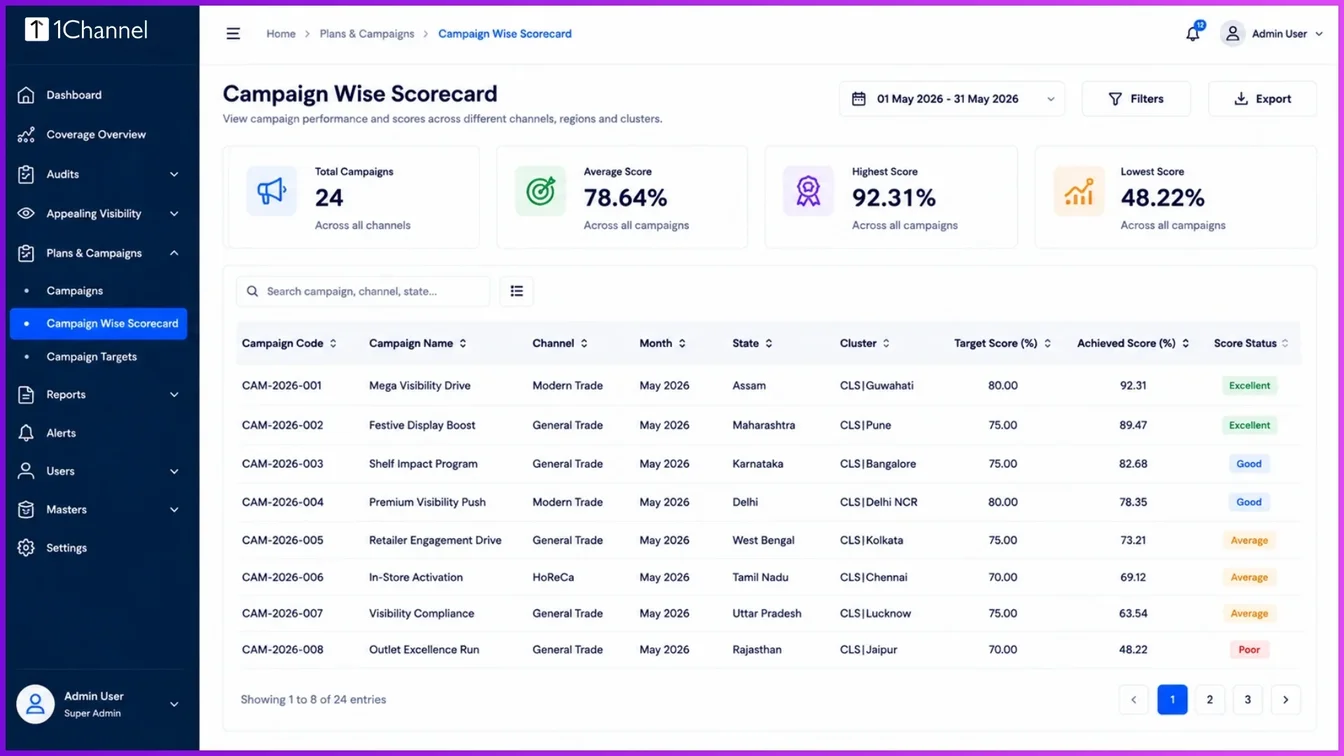
Task: Click the Settings gear icon
Action: pos(26,548)
